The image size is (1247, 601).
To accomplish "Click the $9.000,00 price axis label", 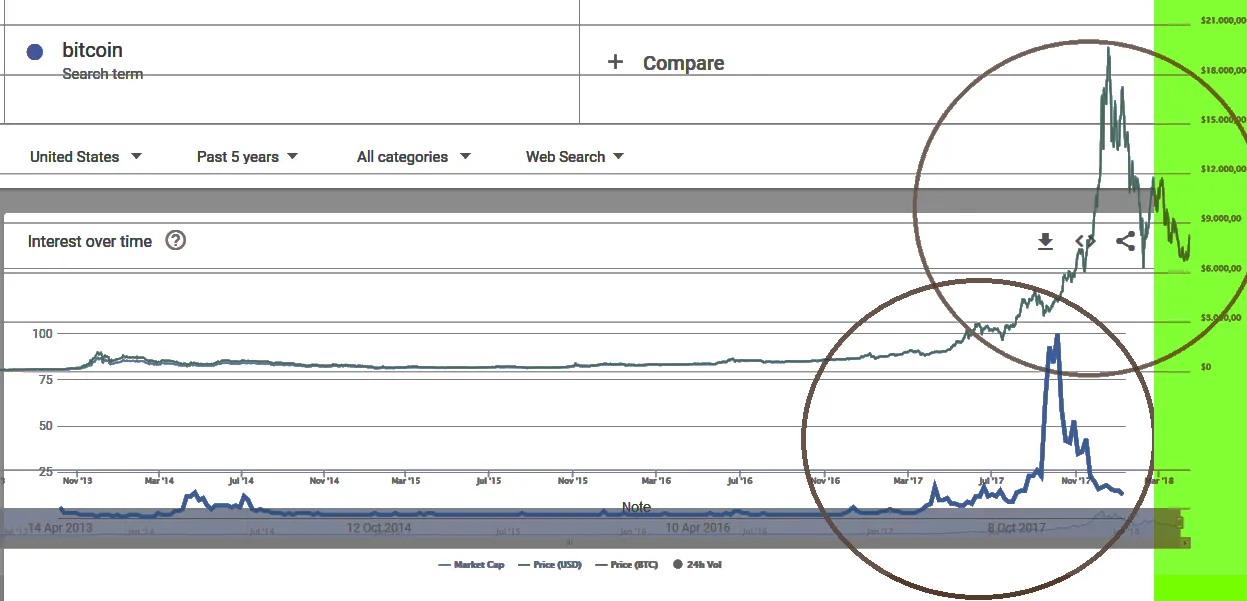I will (1221, 218).
